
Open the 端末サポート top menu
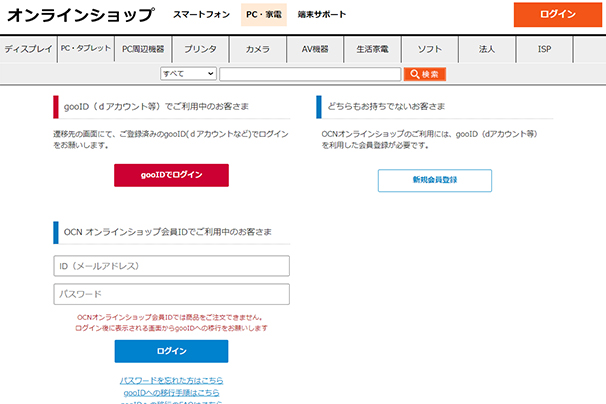click(x=322, y=15)
